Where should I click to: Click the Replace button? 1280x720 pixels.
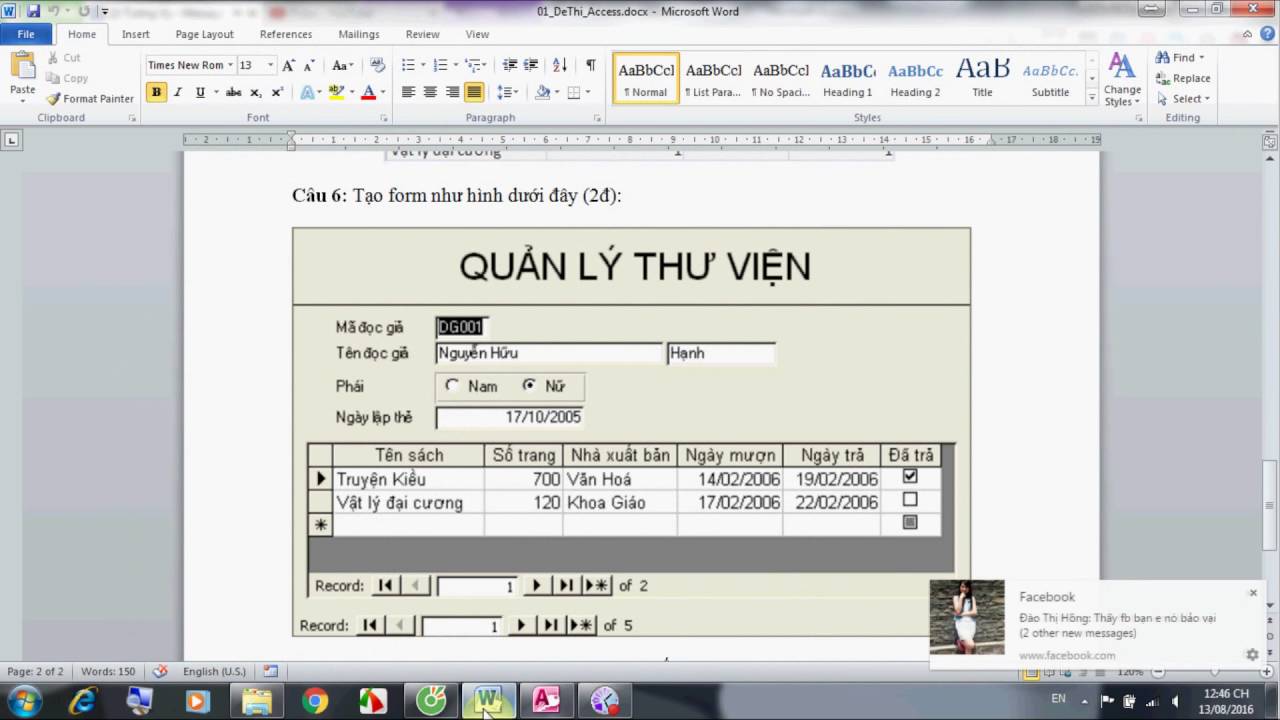point(1183,78)
